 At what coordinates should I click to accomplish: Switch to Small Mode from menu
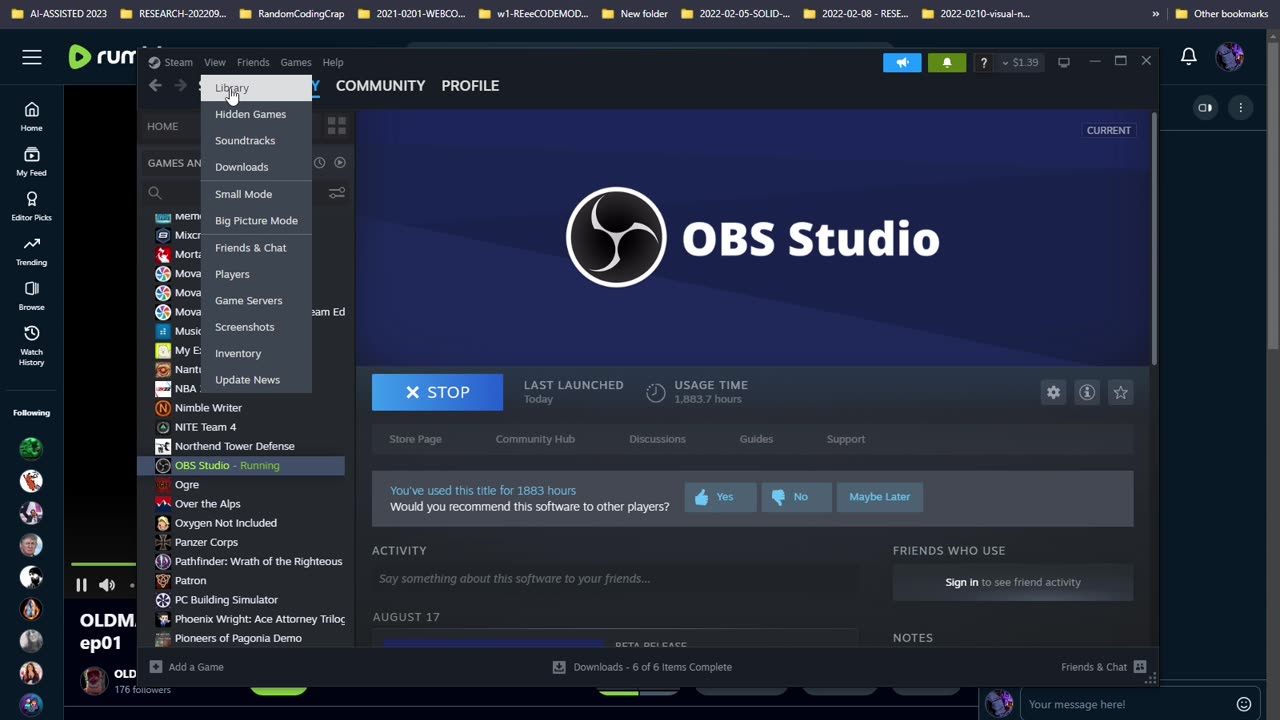(256, 194)
